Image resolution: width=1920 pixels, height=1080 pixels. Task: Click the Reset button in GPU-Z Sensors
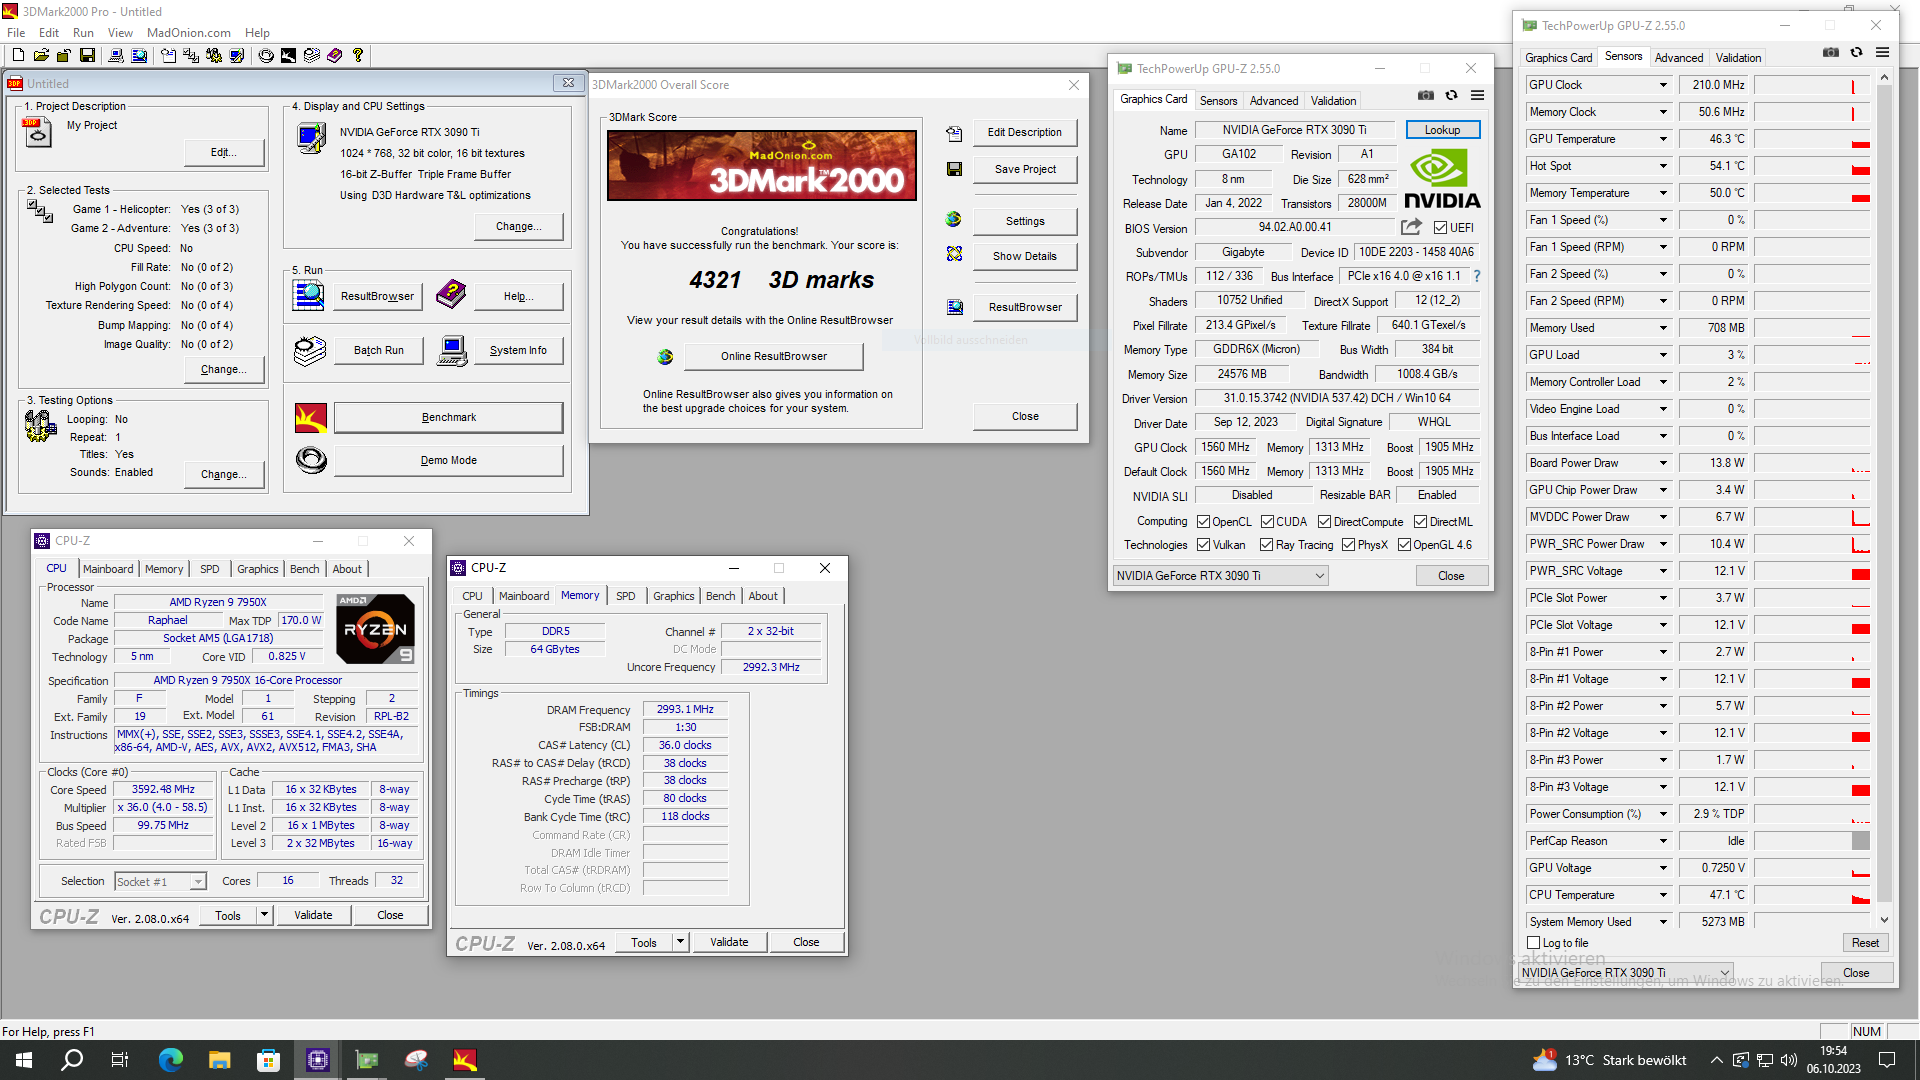(1864, 943)
